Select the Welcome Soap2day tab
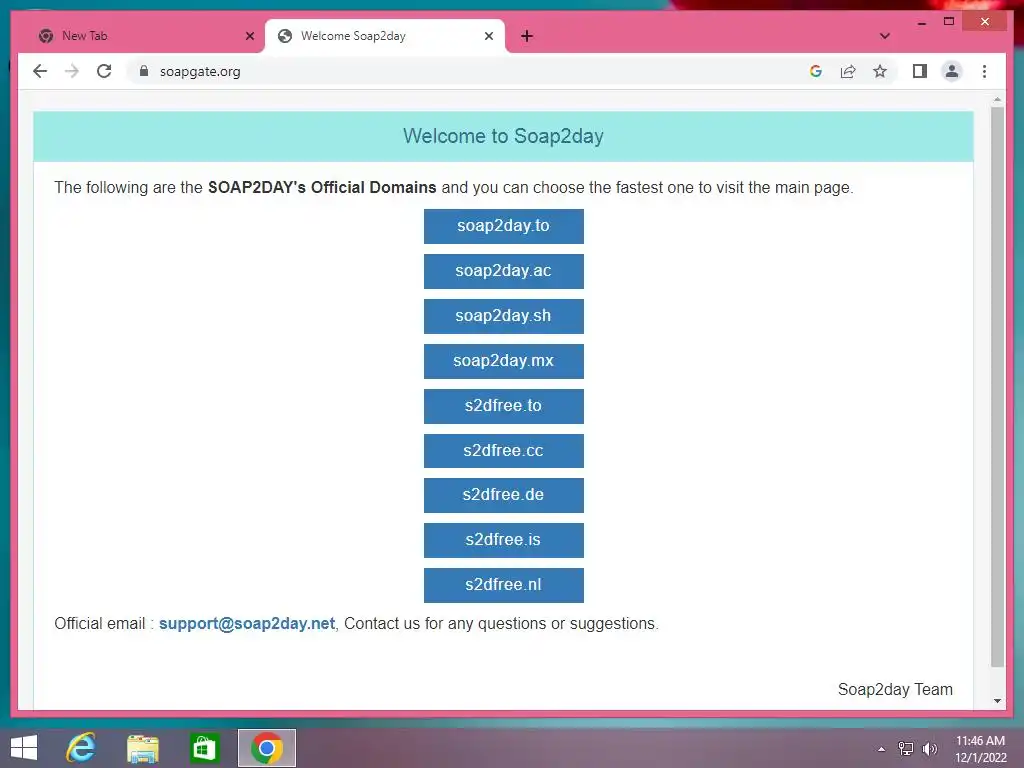This screenshot has height=768, width=1024. point(385,36)
